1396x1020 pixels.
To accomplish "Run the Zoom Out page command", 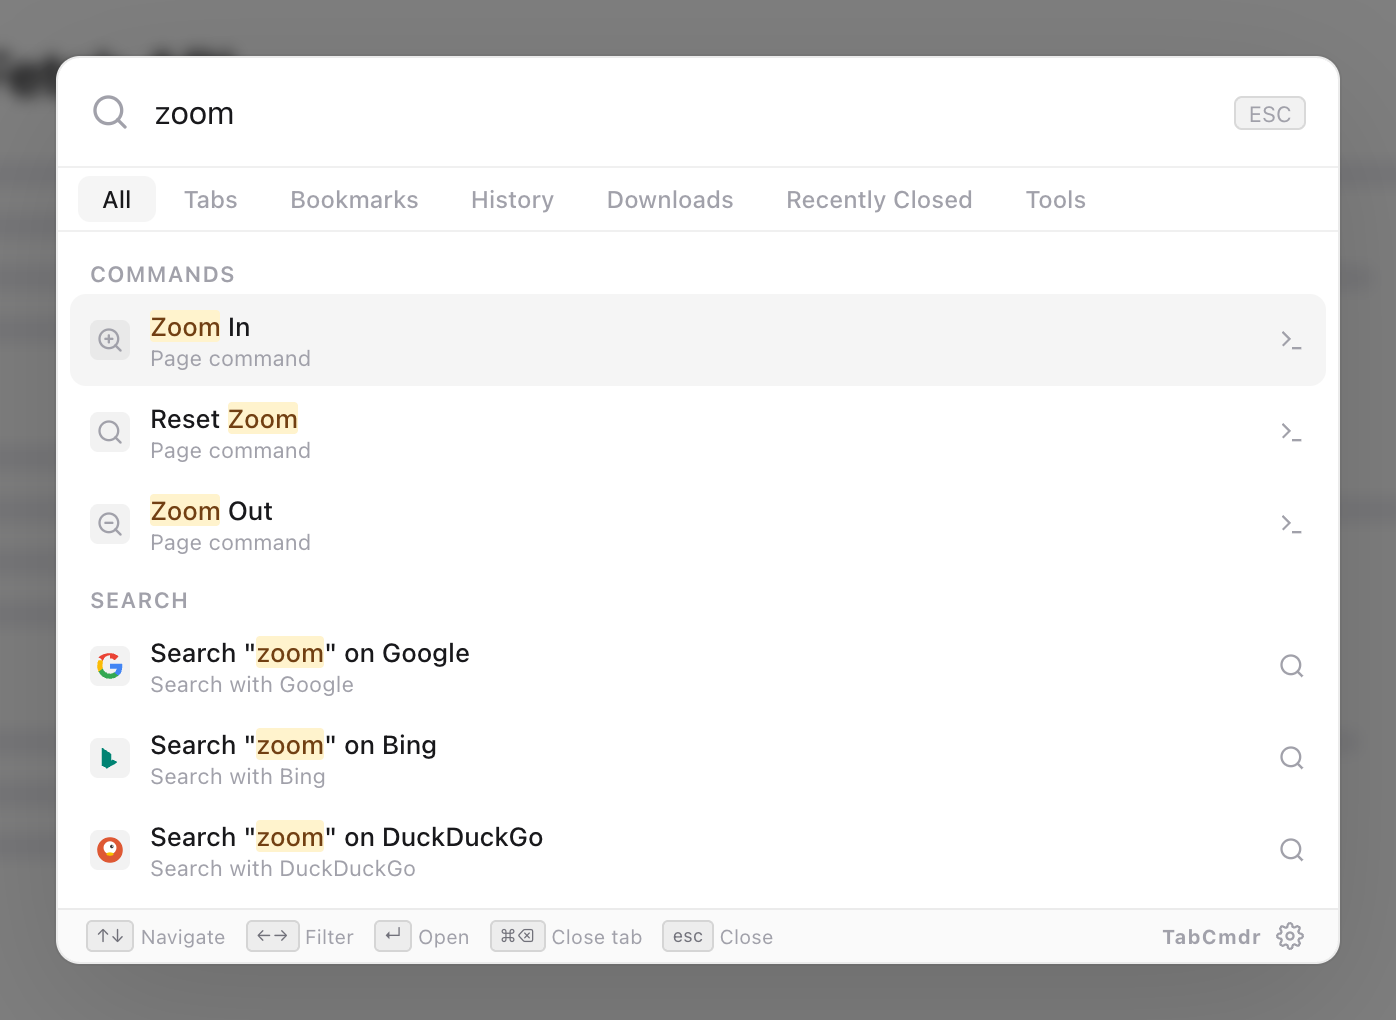I will [x=698, y=524].
